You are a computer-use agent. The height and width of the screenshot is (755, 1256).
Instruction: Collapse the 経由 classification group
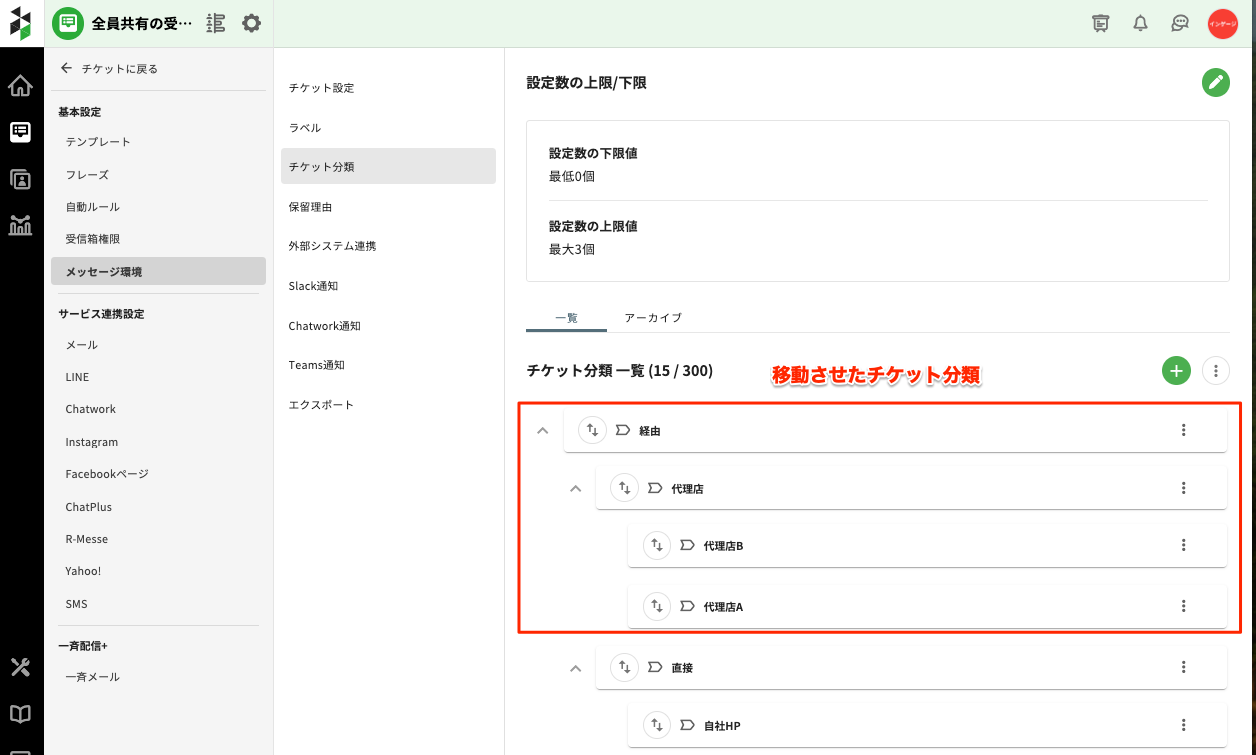(x=543, y=430)
